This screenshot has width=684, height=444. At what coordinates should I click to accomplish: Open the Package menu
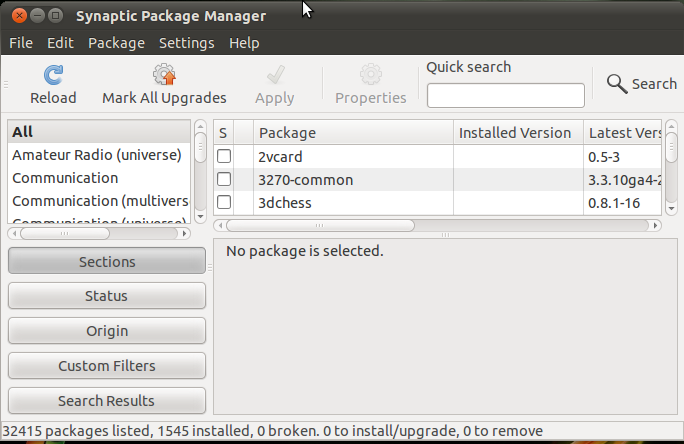(116, 43)
